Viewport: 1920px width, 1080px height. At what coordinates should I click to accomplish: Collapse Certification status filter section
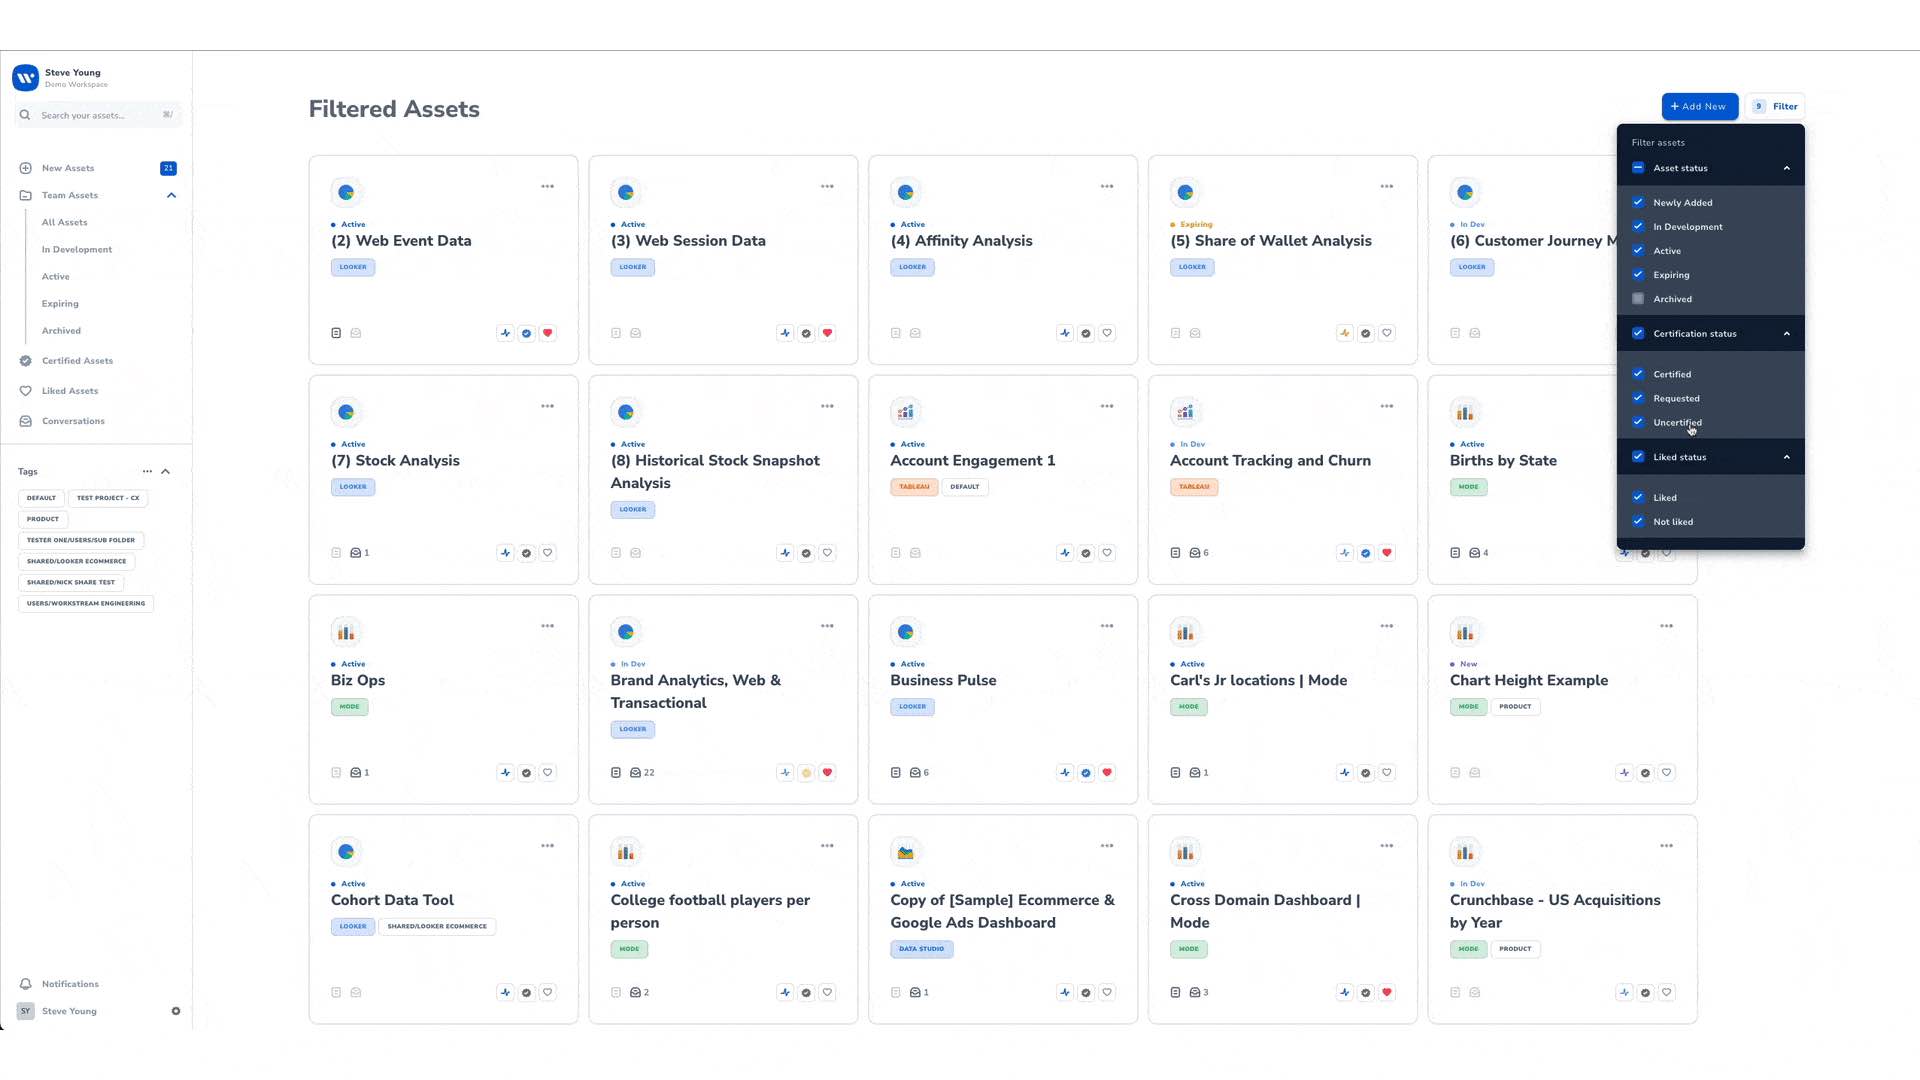[1786, 334]
